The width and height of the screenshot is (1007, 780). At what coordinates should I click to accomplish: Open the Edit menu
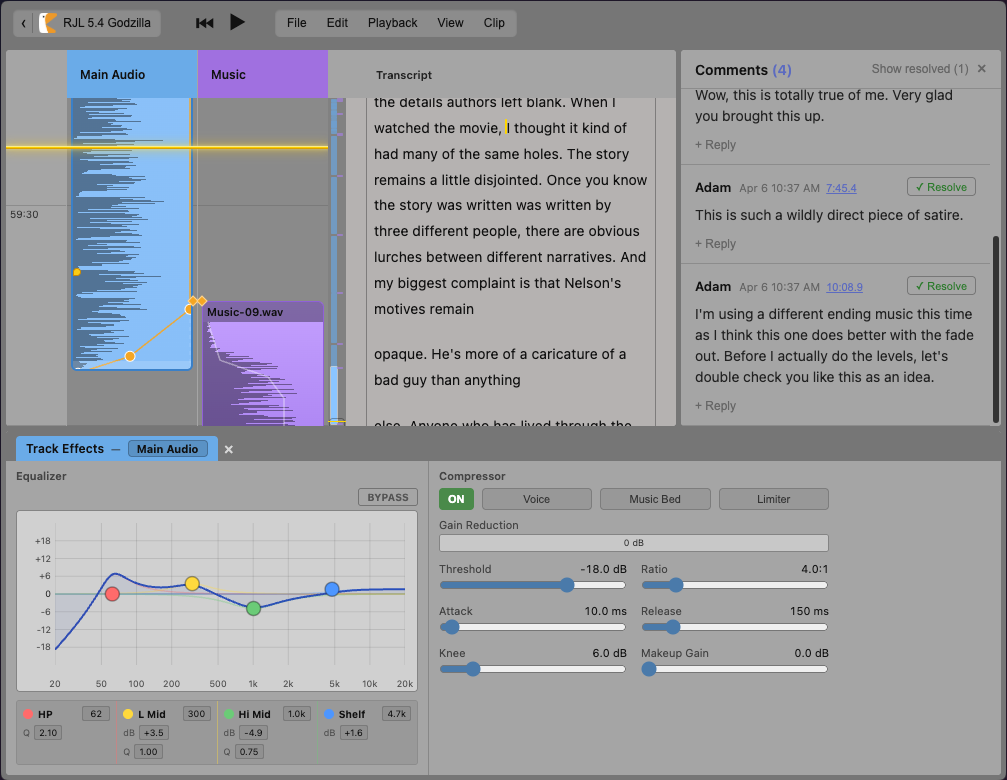[x=337, y=23]
